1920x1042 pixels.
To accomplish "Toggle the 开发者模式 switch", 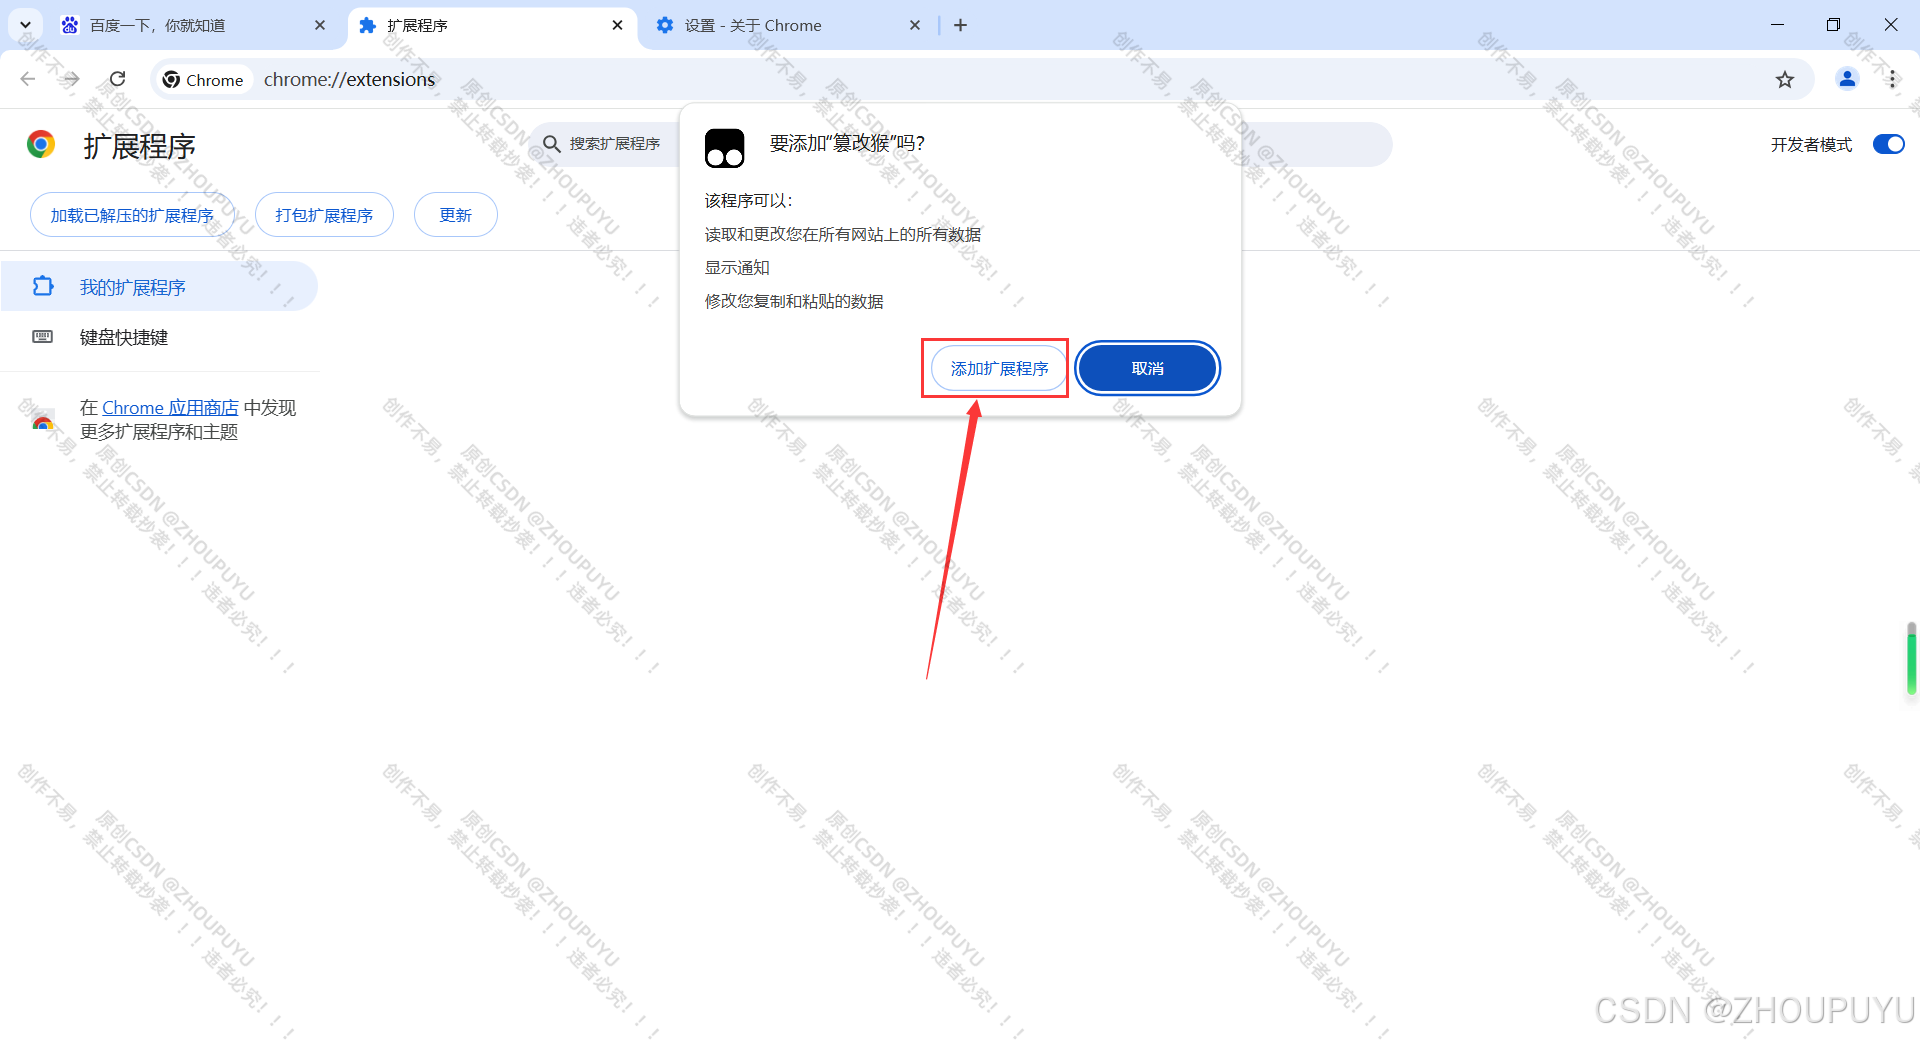I will (x=1888, y=144).
